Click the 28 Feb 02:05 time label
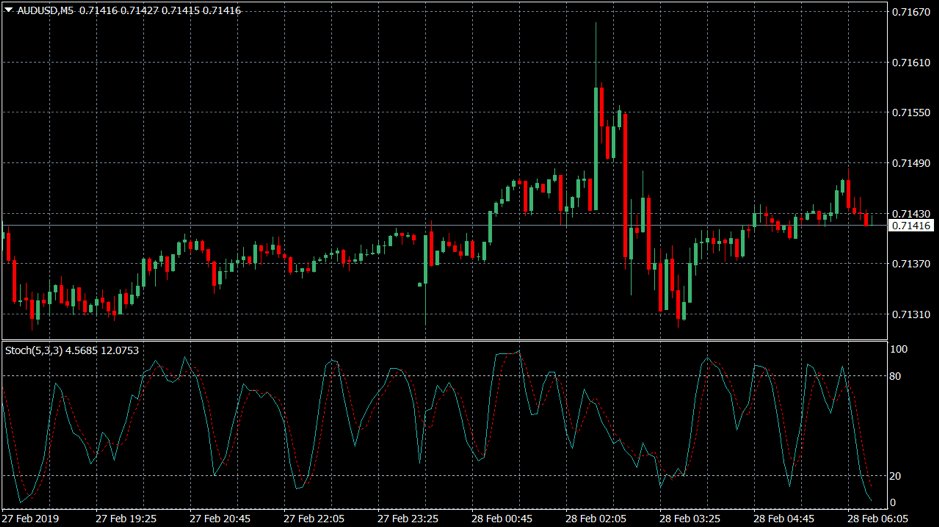939x527 pixels. point(596,519)
